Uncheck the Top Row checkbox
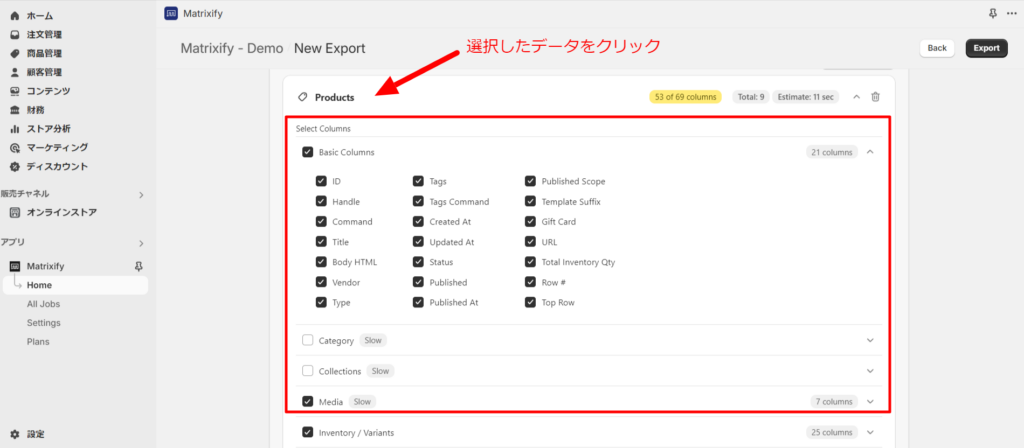Viewport: 1024px width, 448px height. click(530, 302)
